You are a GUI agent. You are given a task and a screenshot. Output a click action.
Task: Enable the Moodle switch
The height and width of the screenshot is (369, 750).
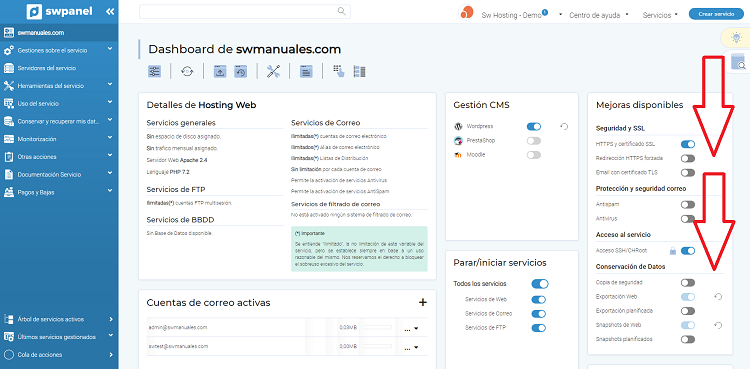[x=534, y=155]
